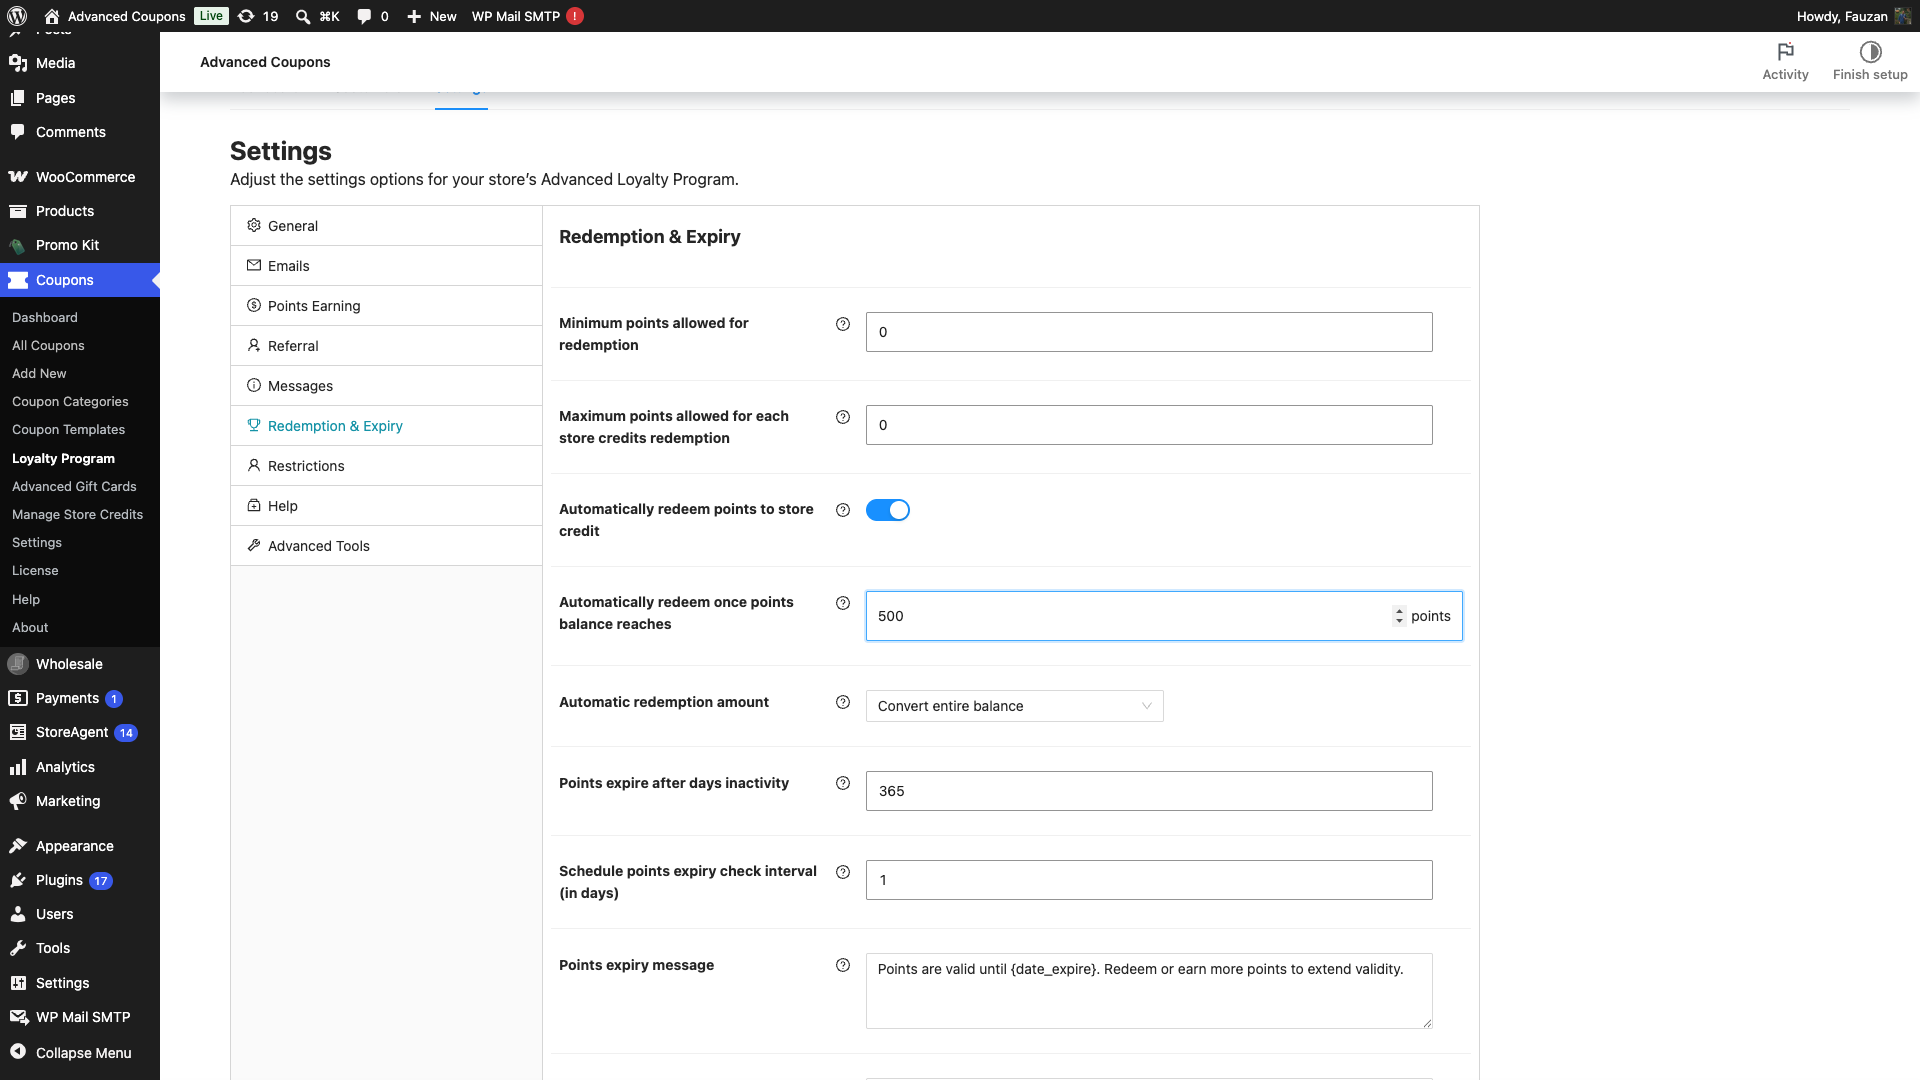This screenshot has width=1920, height=1080.
Task: Click the Products icon in sidebar
Action: click(x=18, y=211)
